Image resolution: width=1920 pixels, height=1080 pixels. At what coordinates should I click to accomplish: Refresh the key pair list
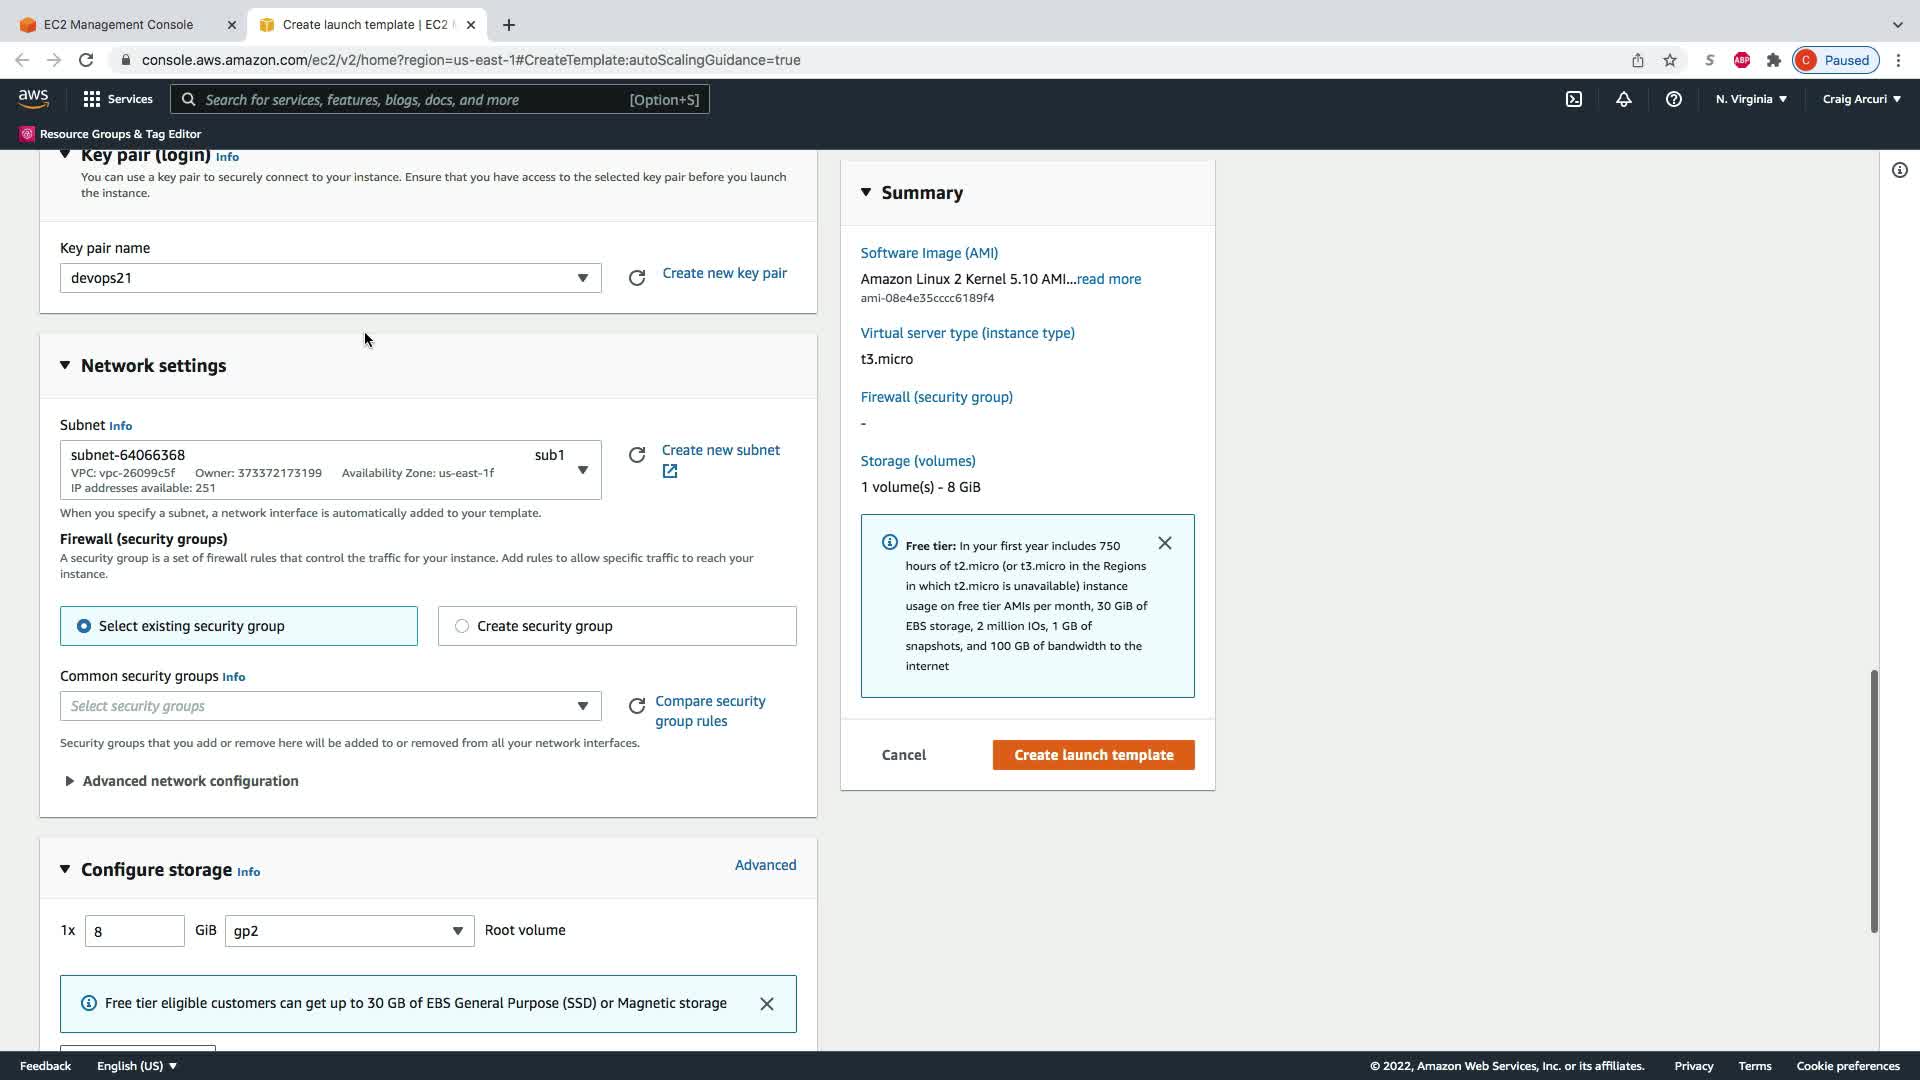(637, 278)
